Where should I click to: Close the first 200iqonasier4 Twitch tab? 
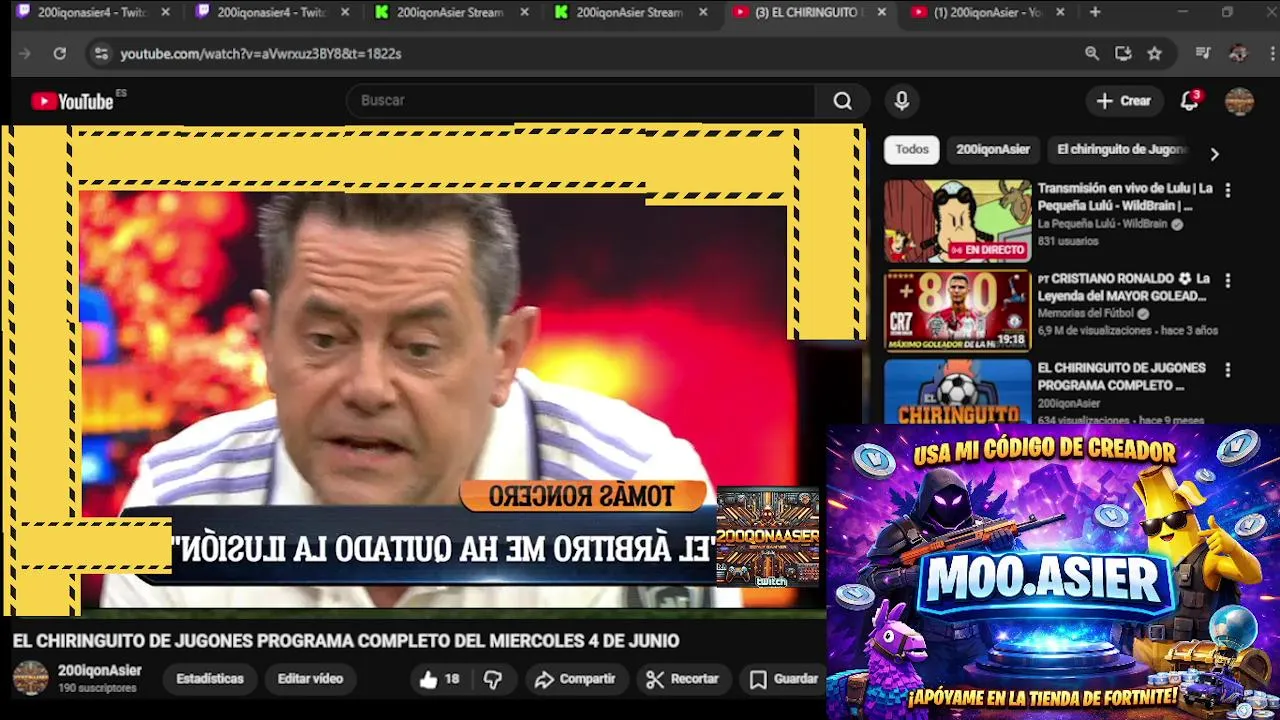[166, 13]
